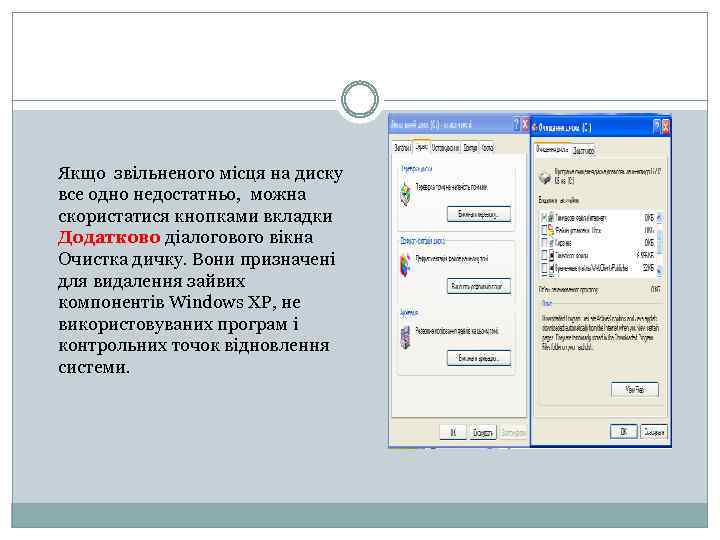Click the file list scrollbar up arrow
The image size is (720, 540).
tap(660, 216)
